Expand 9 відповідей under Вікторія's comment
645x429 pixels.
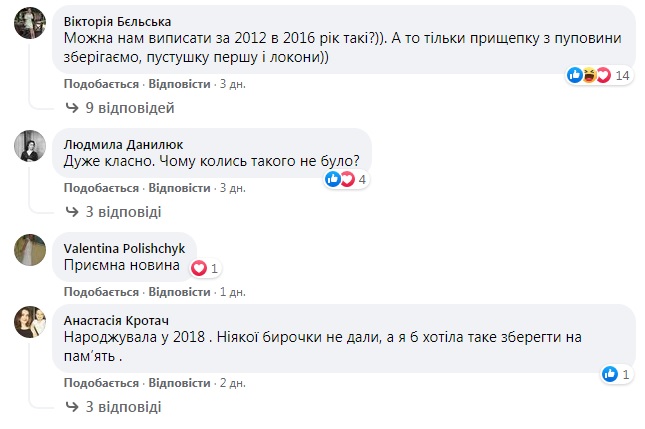coord(120,107)
